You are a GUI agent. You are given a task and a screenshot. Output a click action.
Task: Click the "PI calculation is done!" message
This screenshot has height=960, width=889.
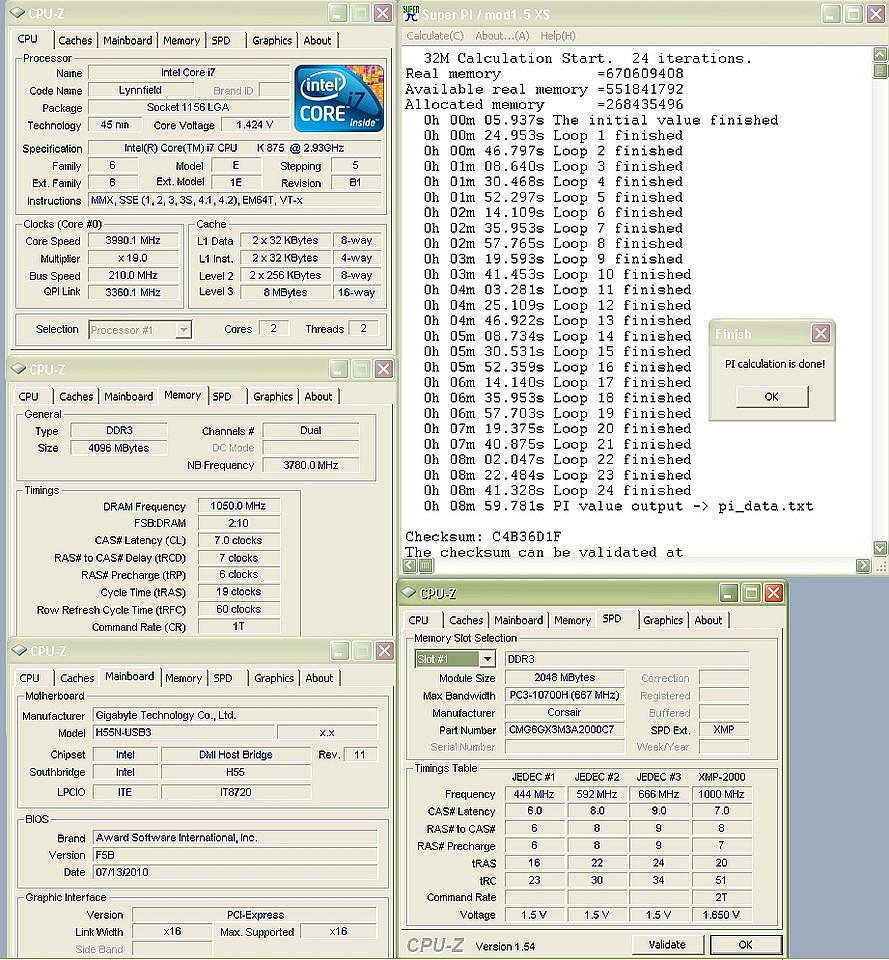[x=775, y=364]
